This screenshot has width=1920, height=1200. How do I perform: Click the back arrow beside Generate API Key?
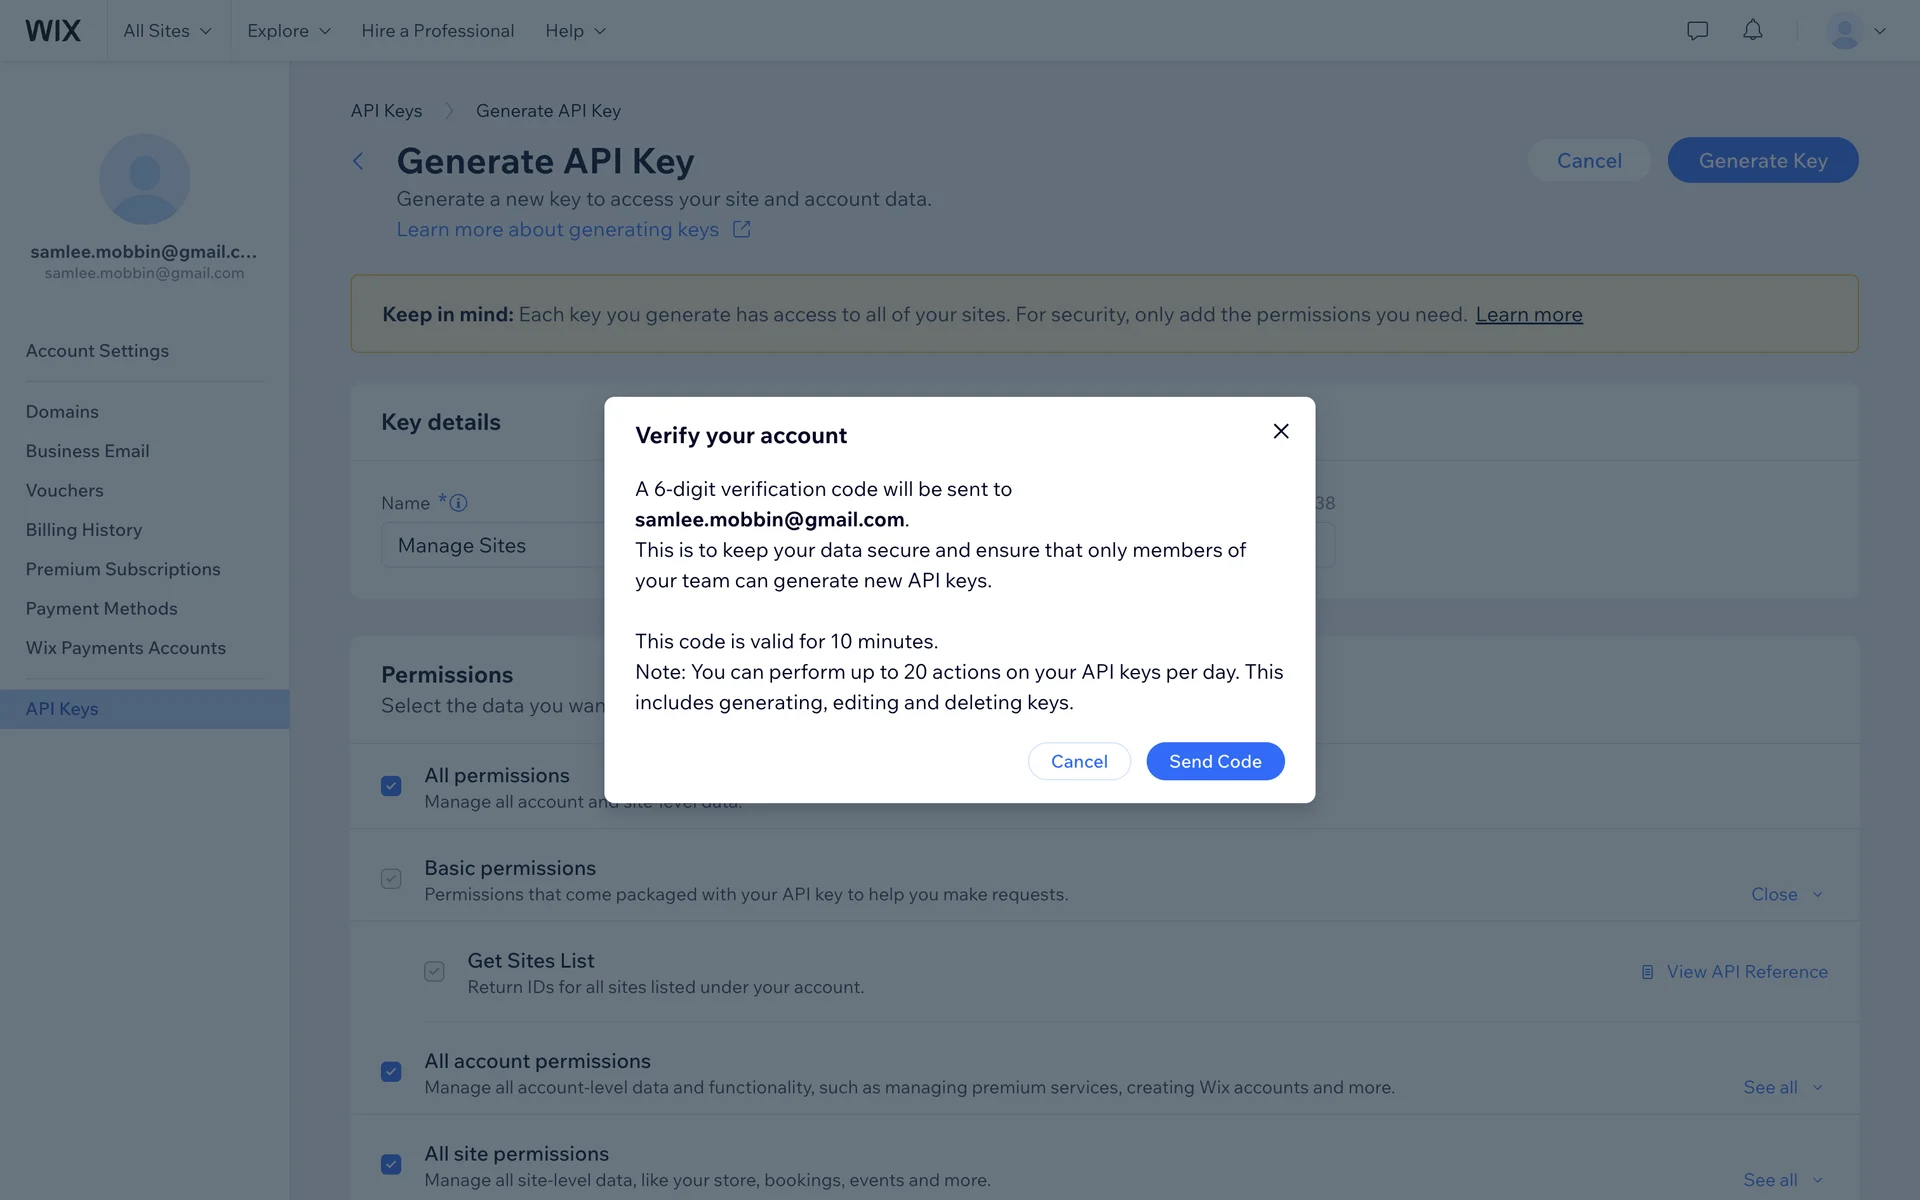(x=359, y=161)
